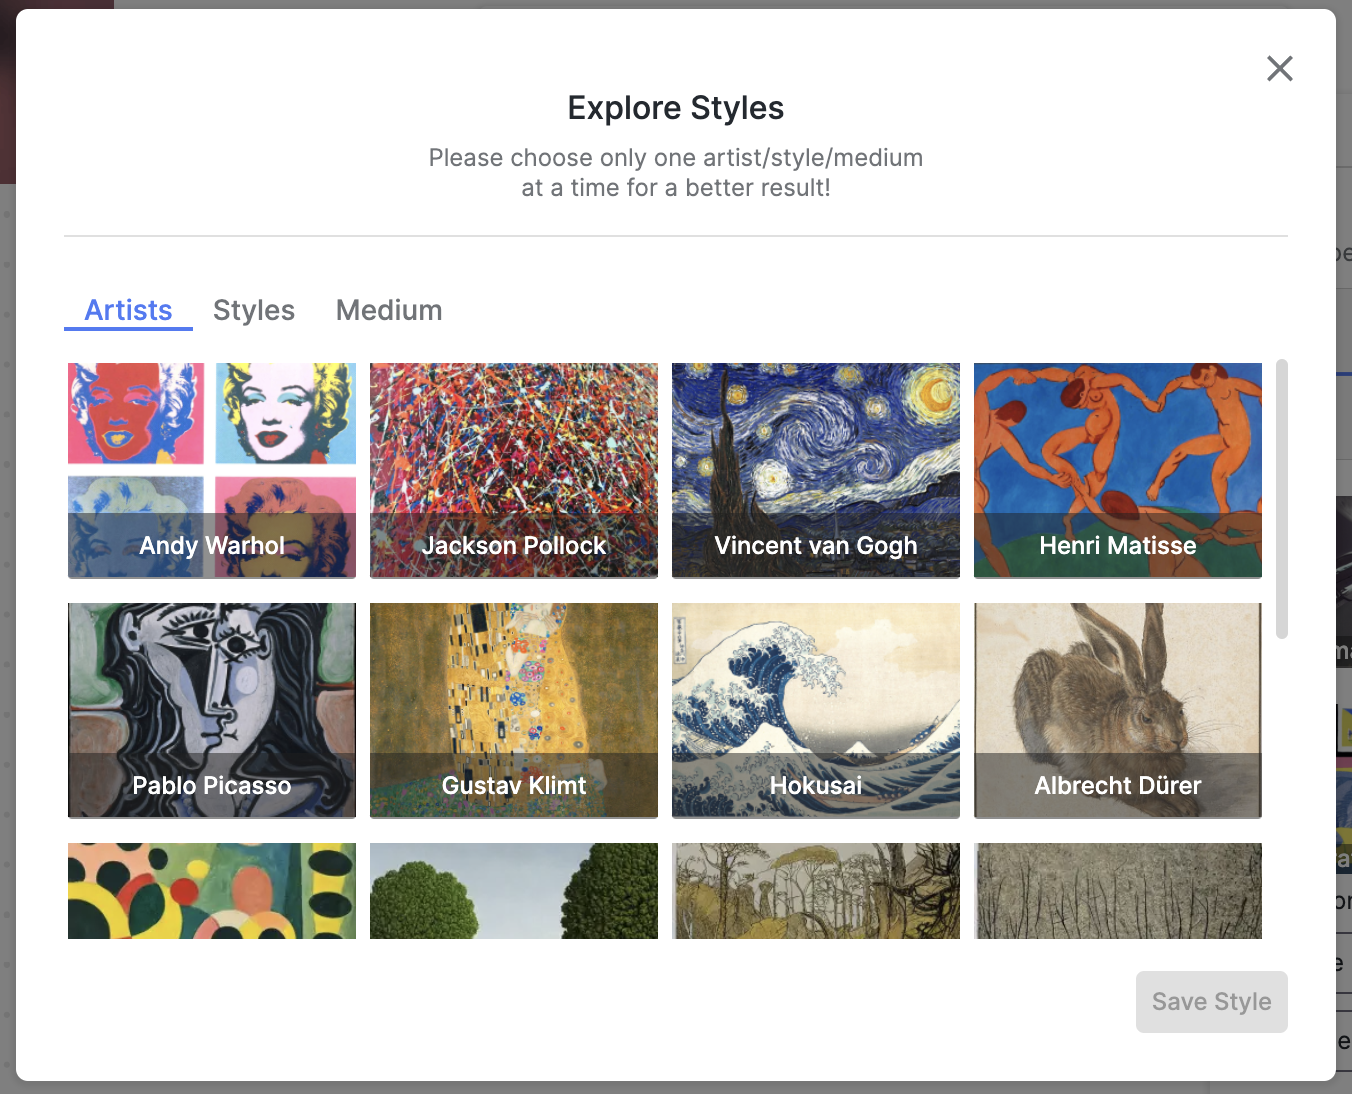Switch to the Artists tab
The width and height of the screenshot is (1352, 1094).
(128, 310)
